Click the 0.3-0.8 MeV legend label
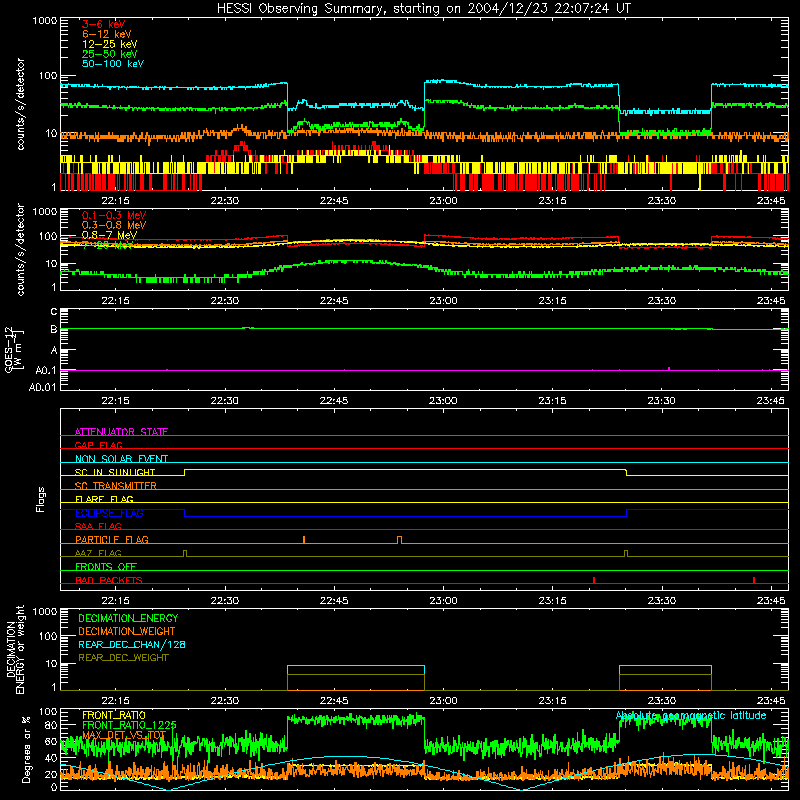This screenshot has width=800, height=800. (x=114, y=225)
